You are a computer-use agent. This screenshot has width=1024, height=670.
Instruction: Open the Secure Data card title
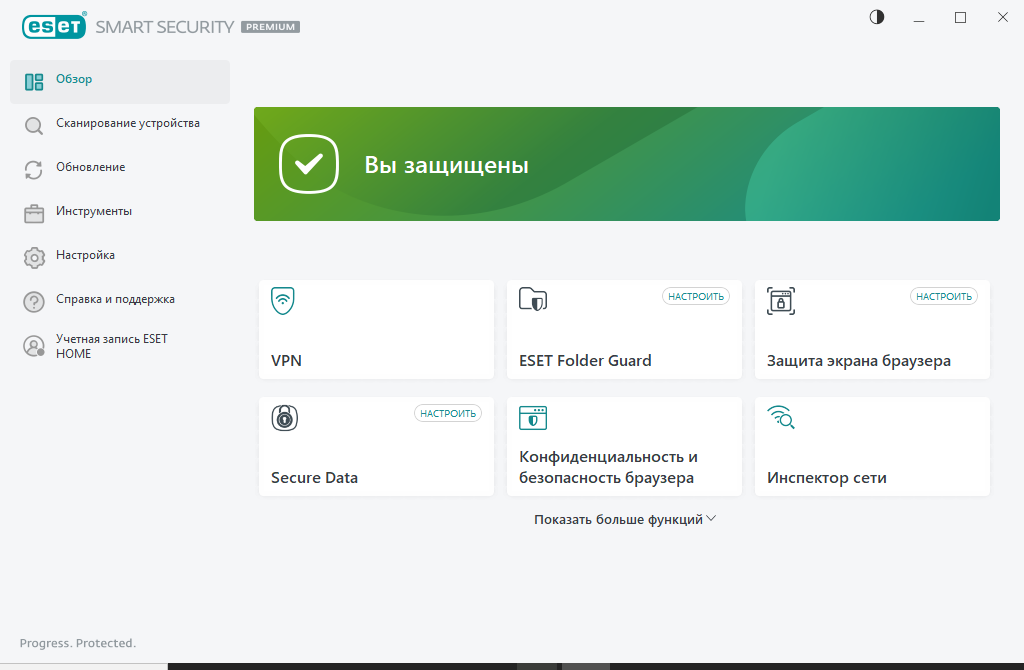pos(314,477)
